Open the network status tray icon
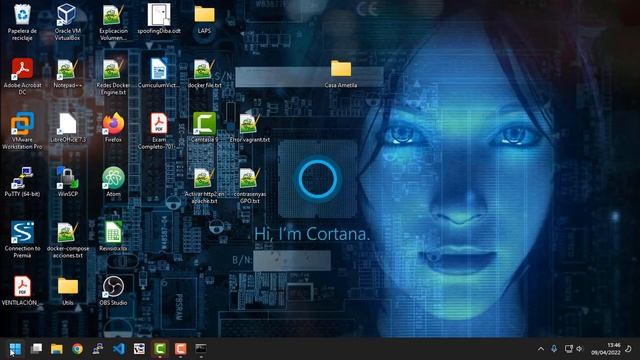 point(568,349)
